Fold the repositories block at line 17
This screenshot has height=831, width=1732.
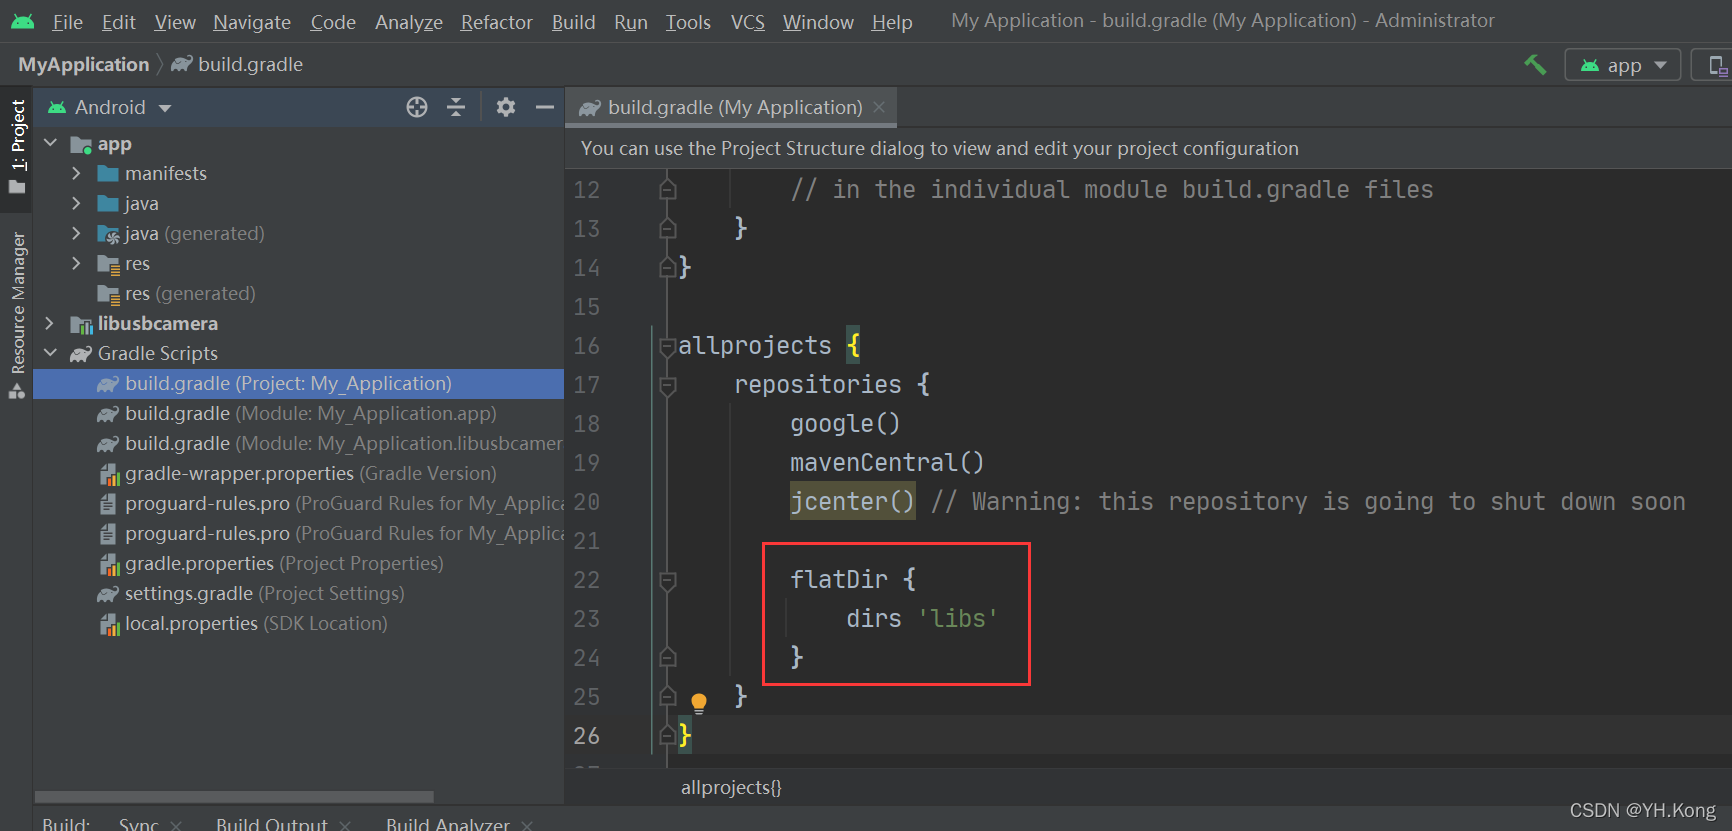tap(668, 386)
